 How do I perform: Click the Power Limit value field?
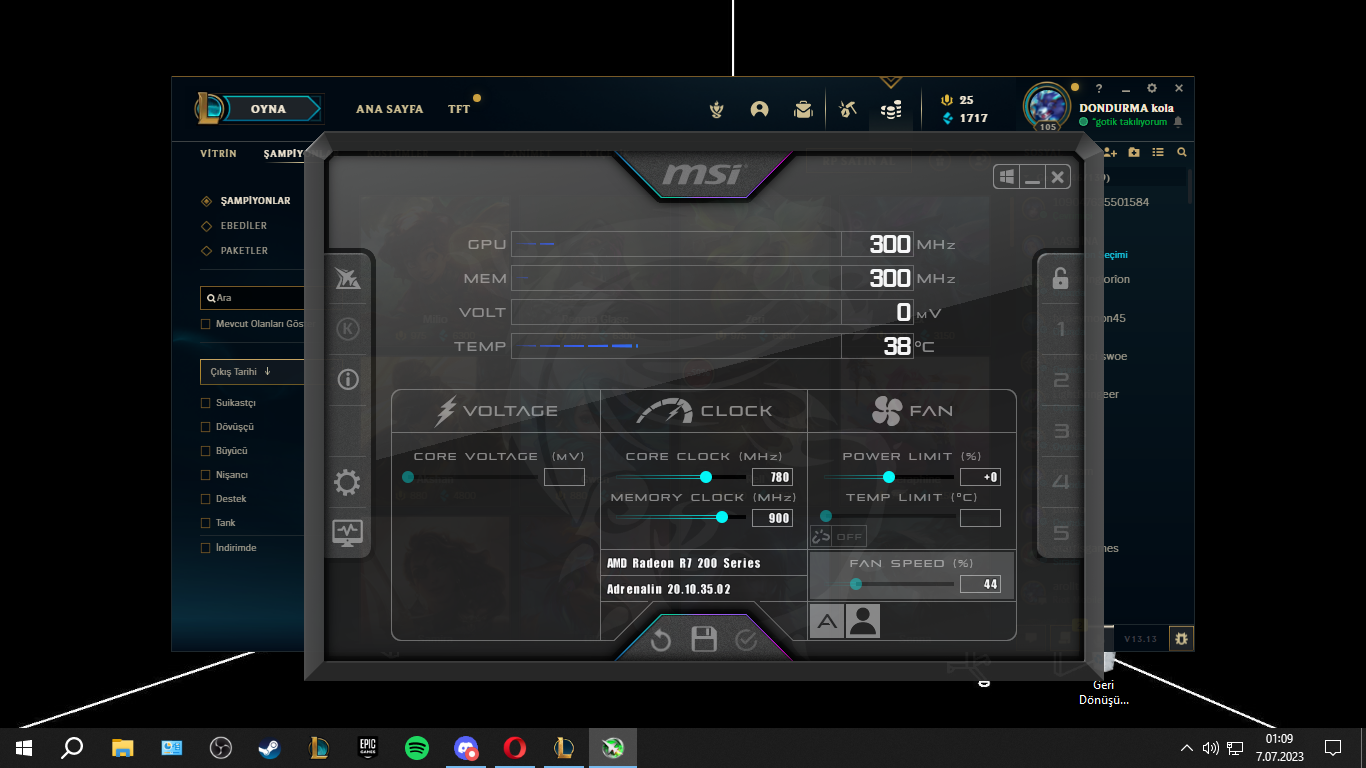click(980, 477)
